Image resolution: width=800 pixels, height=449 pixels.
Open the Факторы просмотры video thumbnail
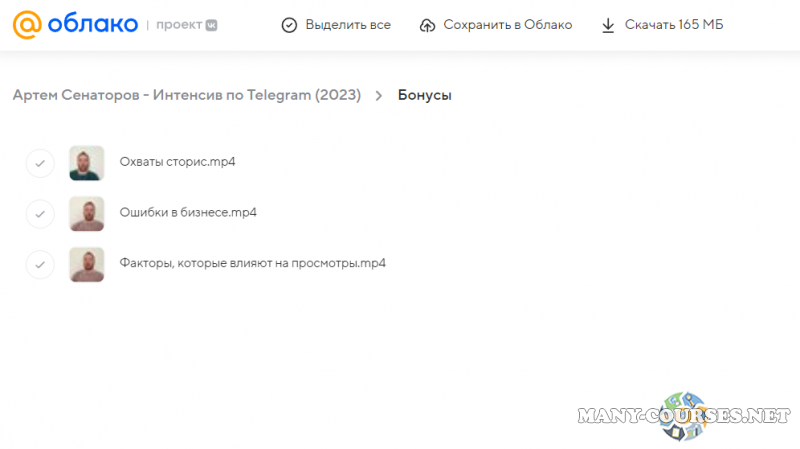coord(86,264)
